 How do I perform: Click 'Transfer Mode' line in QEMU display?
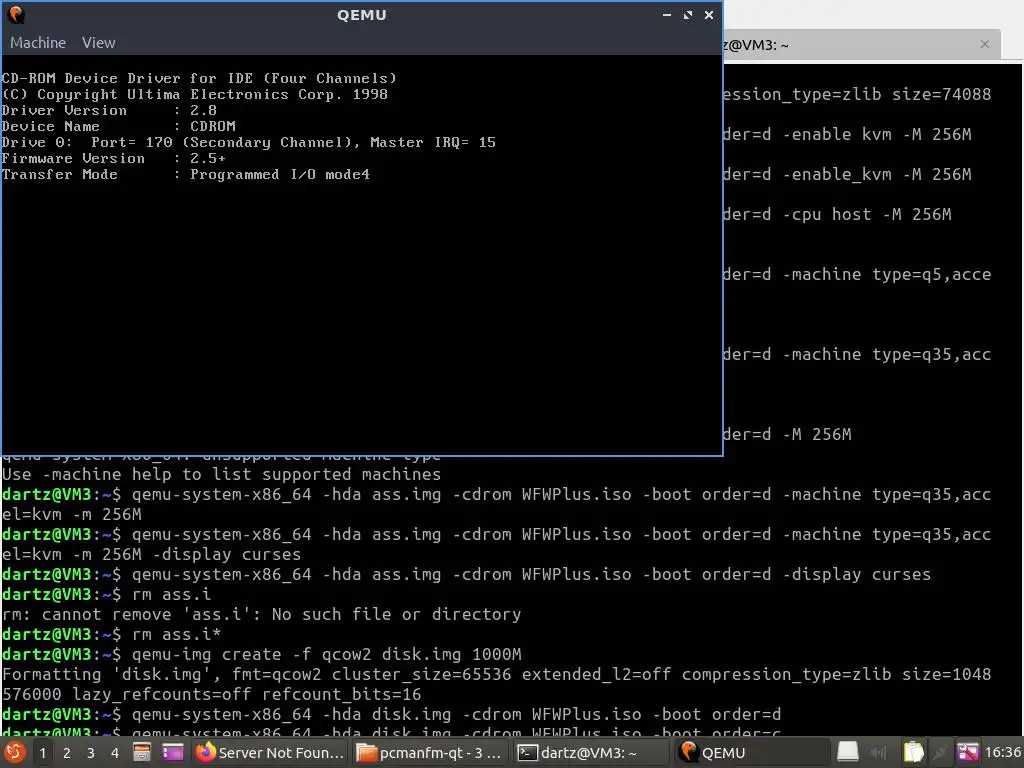(x=185, y=174)
